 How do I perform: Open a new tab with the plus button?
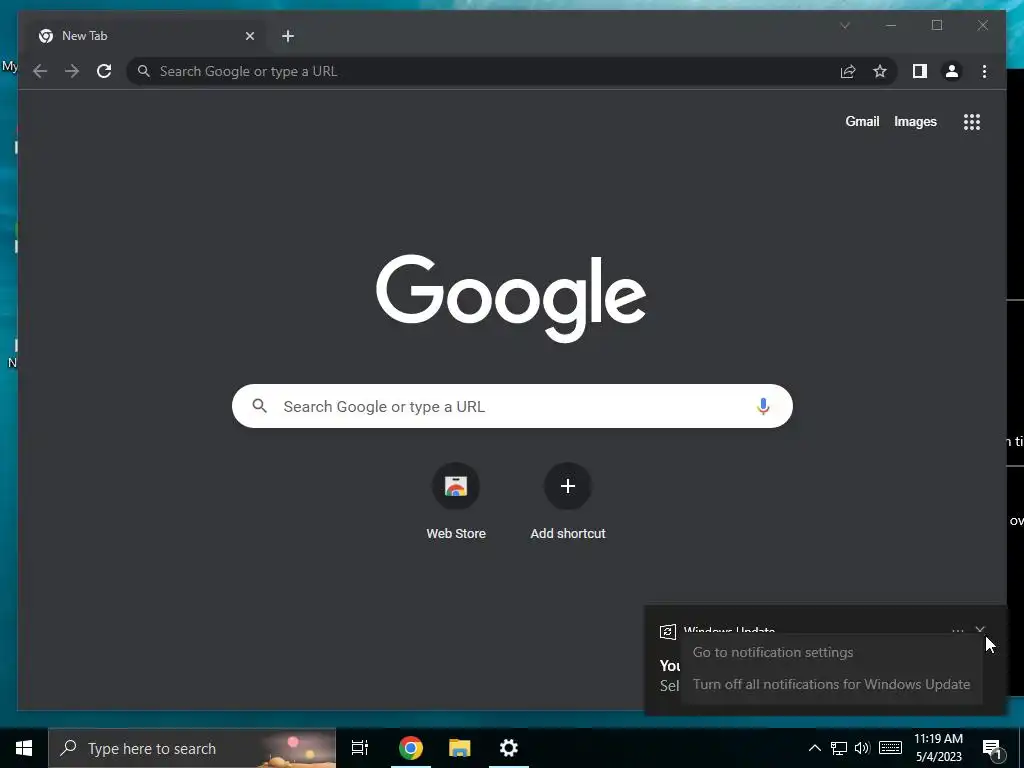click(x=288, y=36)
